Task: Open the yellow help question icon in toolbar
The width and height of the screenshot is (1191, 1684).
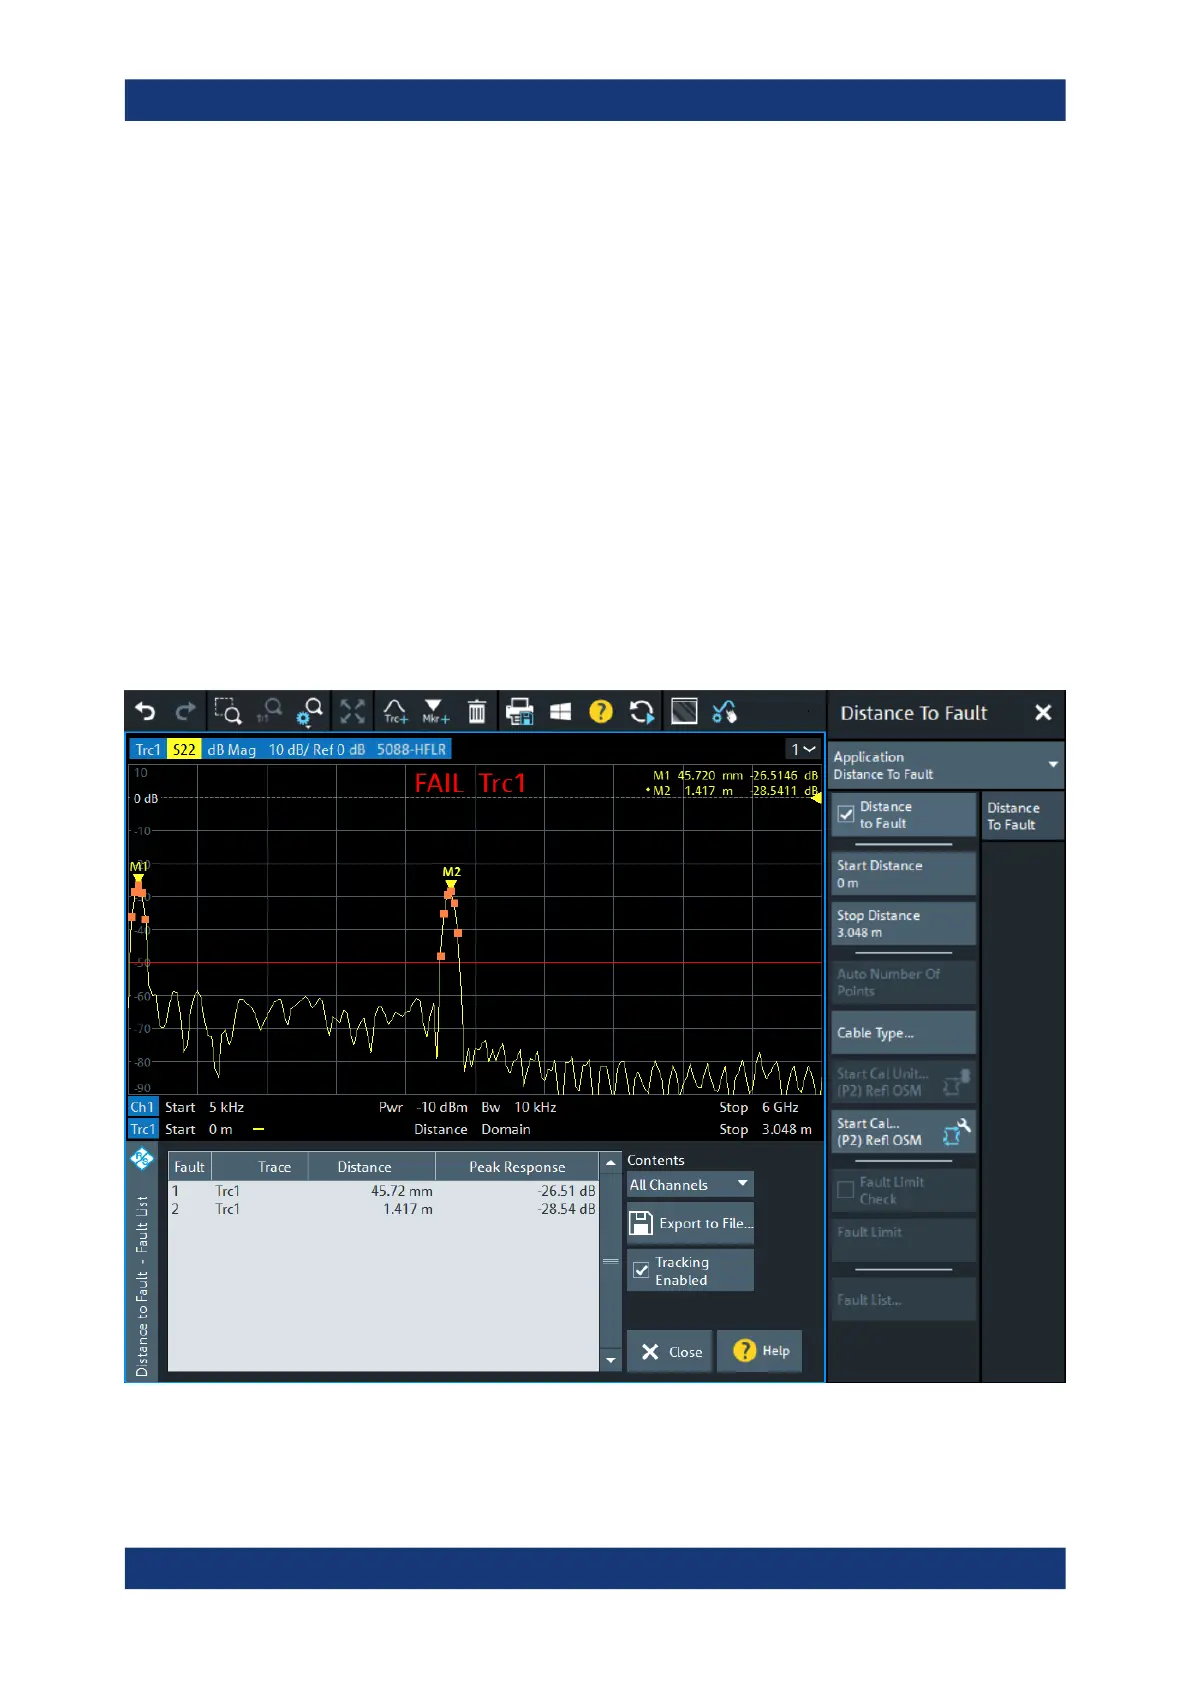Action: click(x=601, y=711)
